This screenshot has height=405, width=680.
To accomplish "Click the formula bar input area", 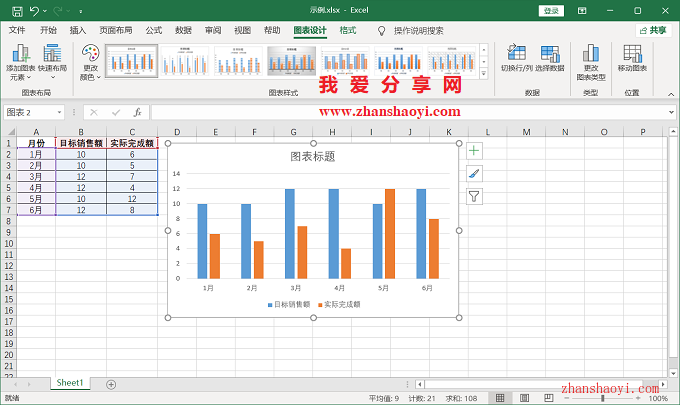I will [409, 113].
